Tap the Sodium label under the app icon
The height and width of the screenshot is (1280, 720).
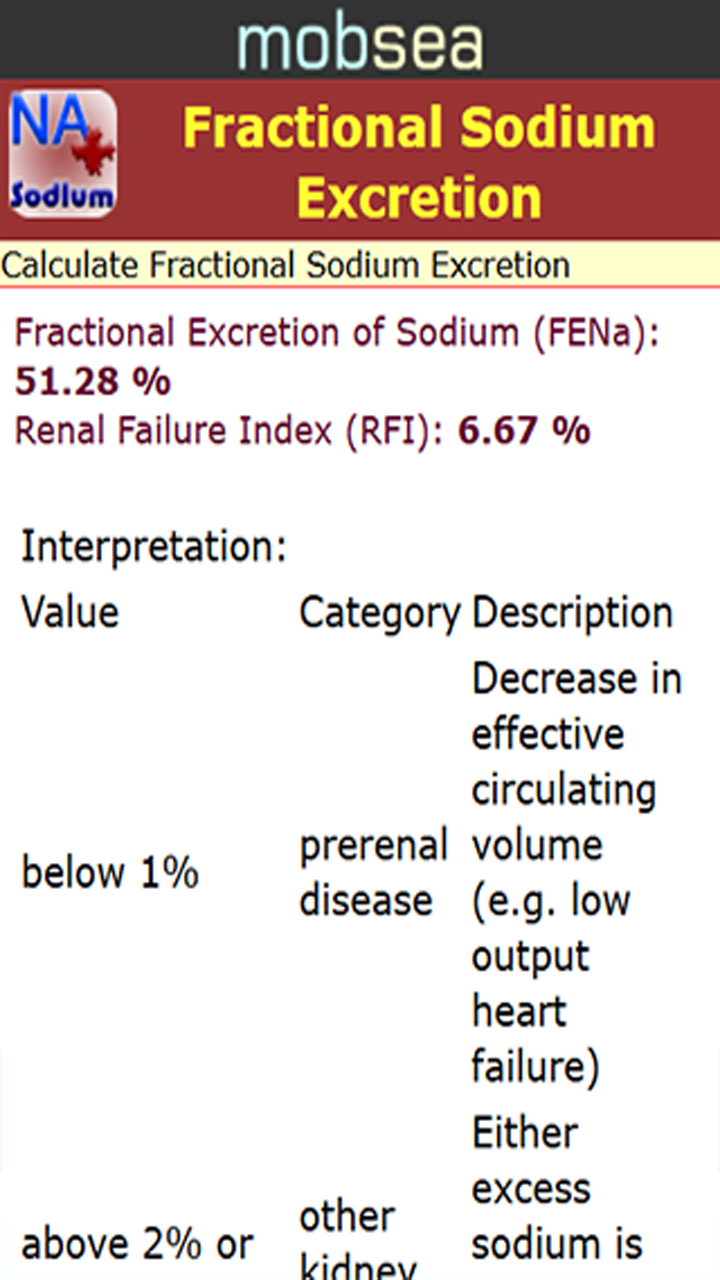[60, 192]
